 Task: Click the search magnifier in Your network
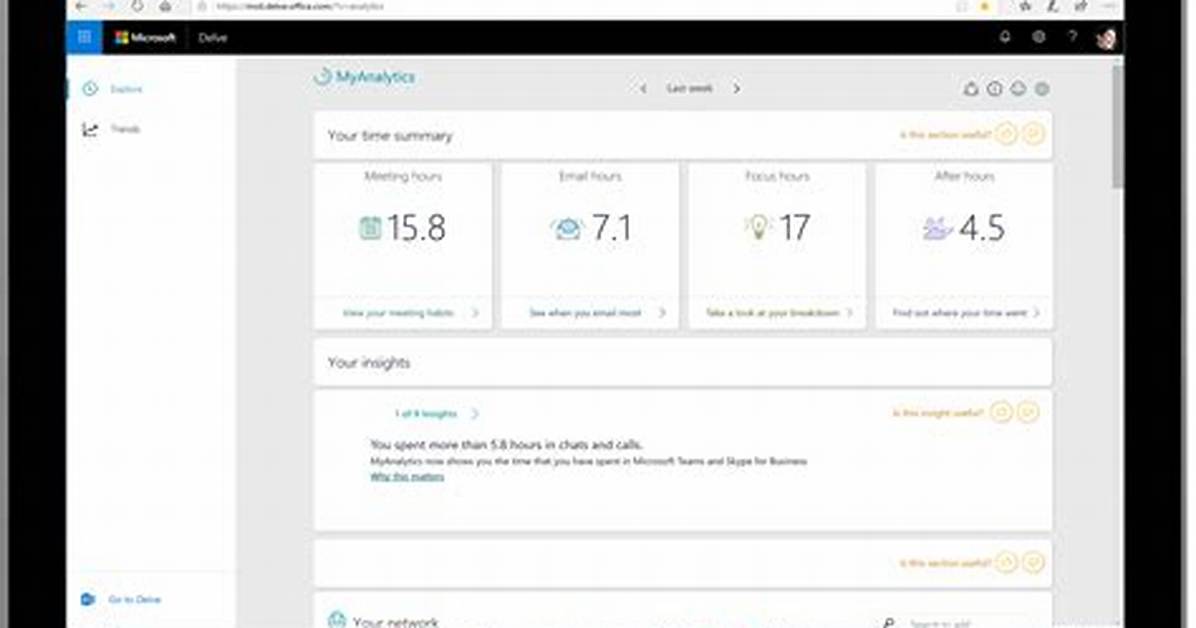[x=889, y=623]
